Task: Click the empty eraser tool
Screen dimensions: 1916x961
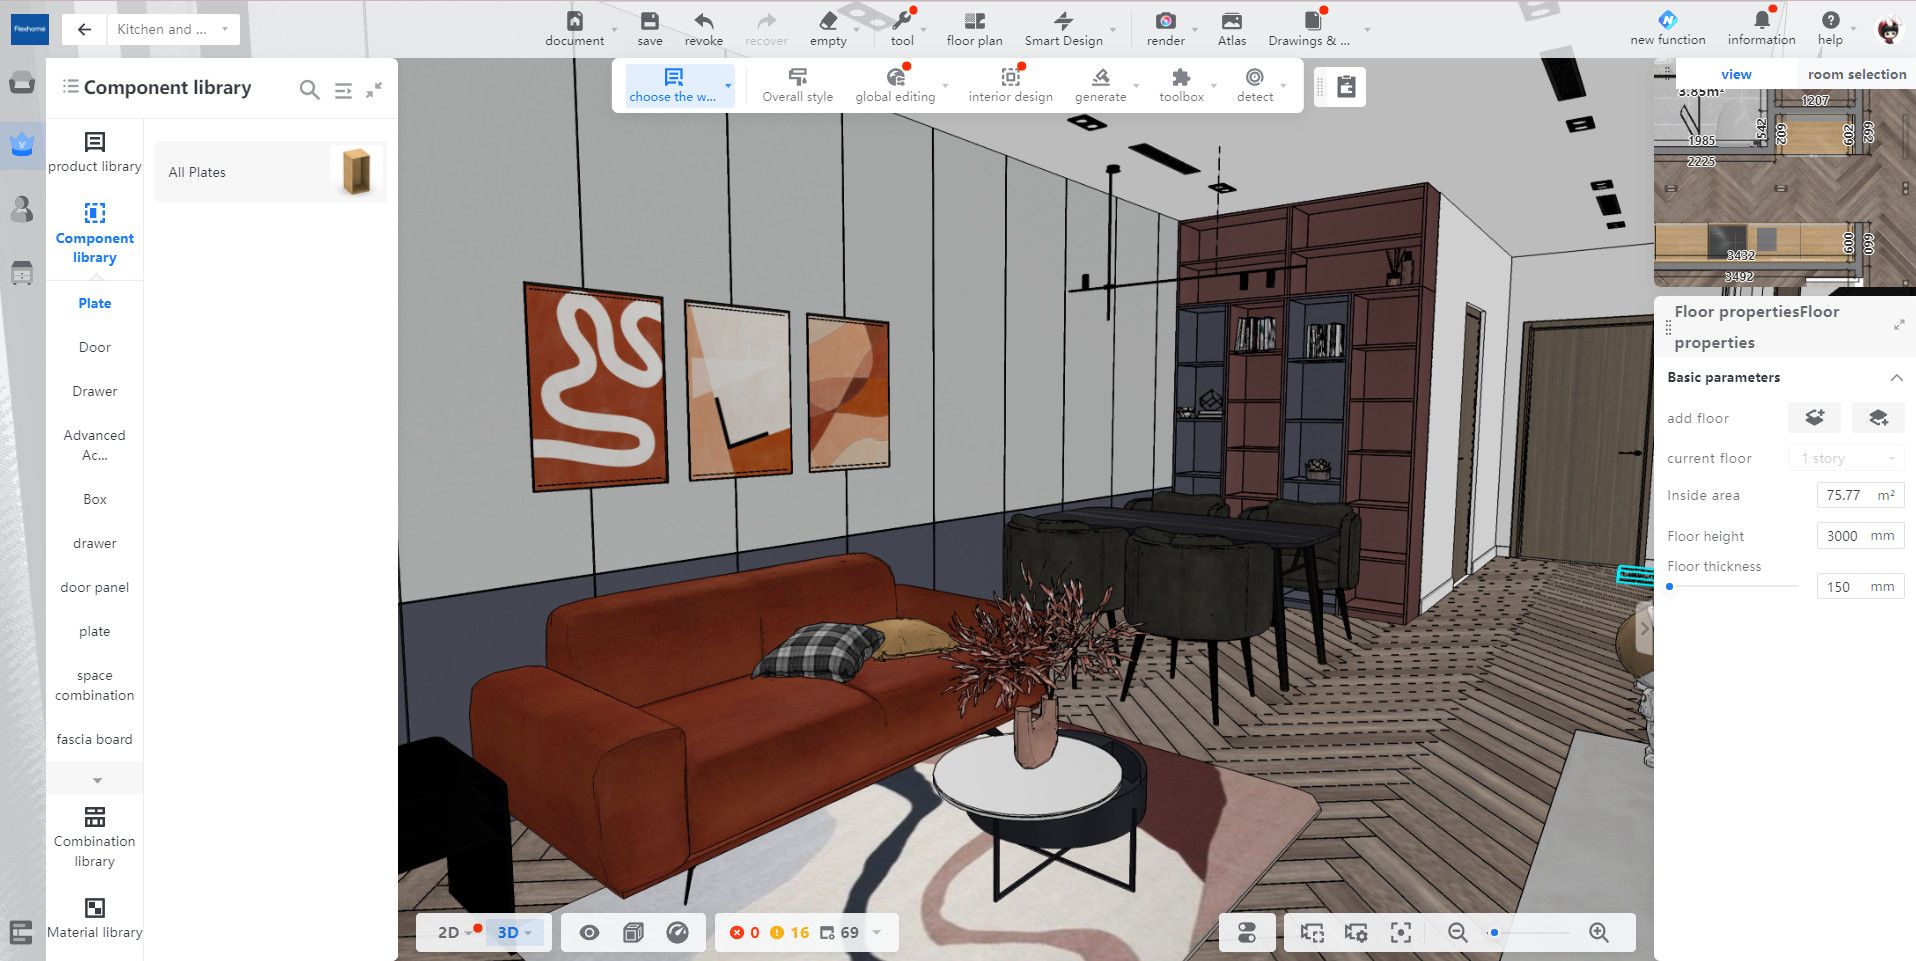Action: tap(828, 21)
